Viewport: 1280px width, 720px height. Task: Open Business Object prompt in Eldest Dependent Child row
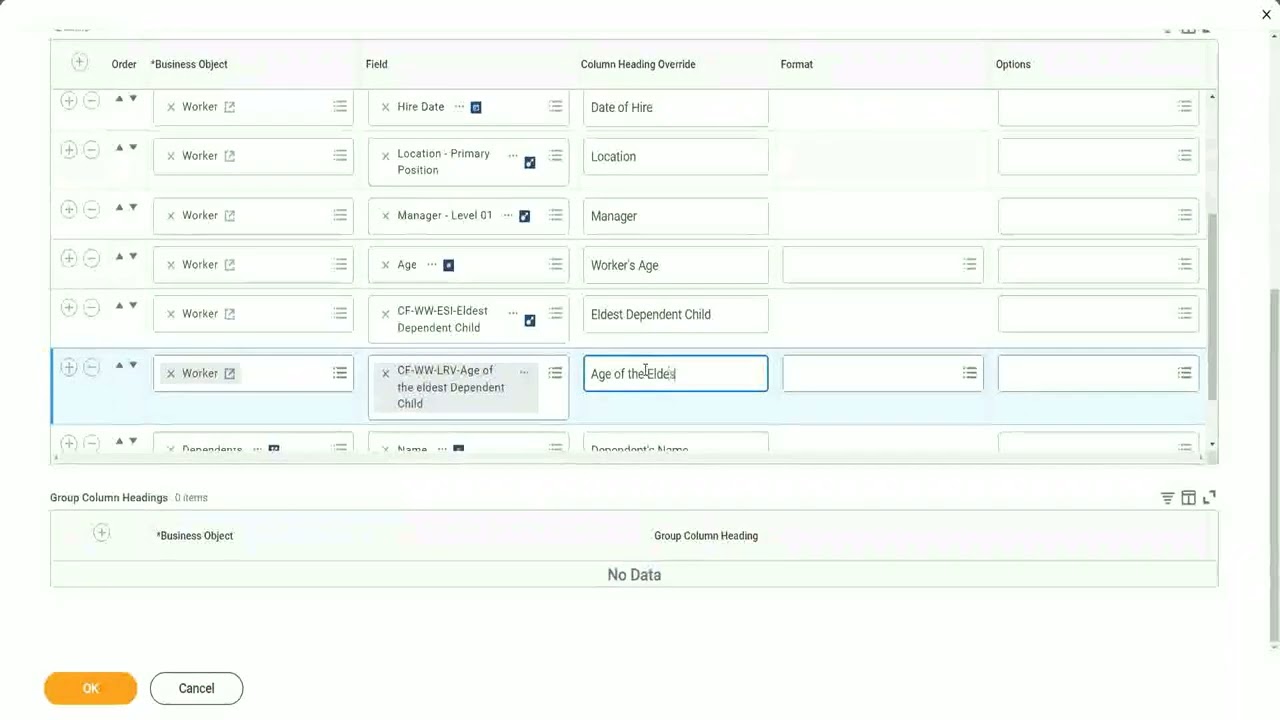coord(340,313)
